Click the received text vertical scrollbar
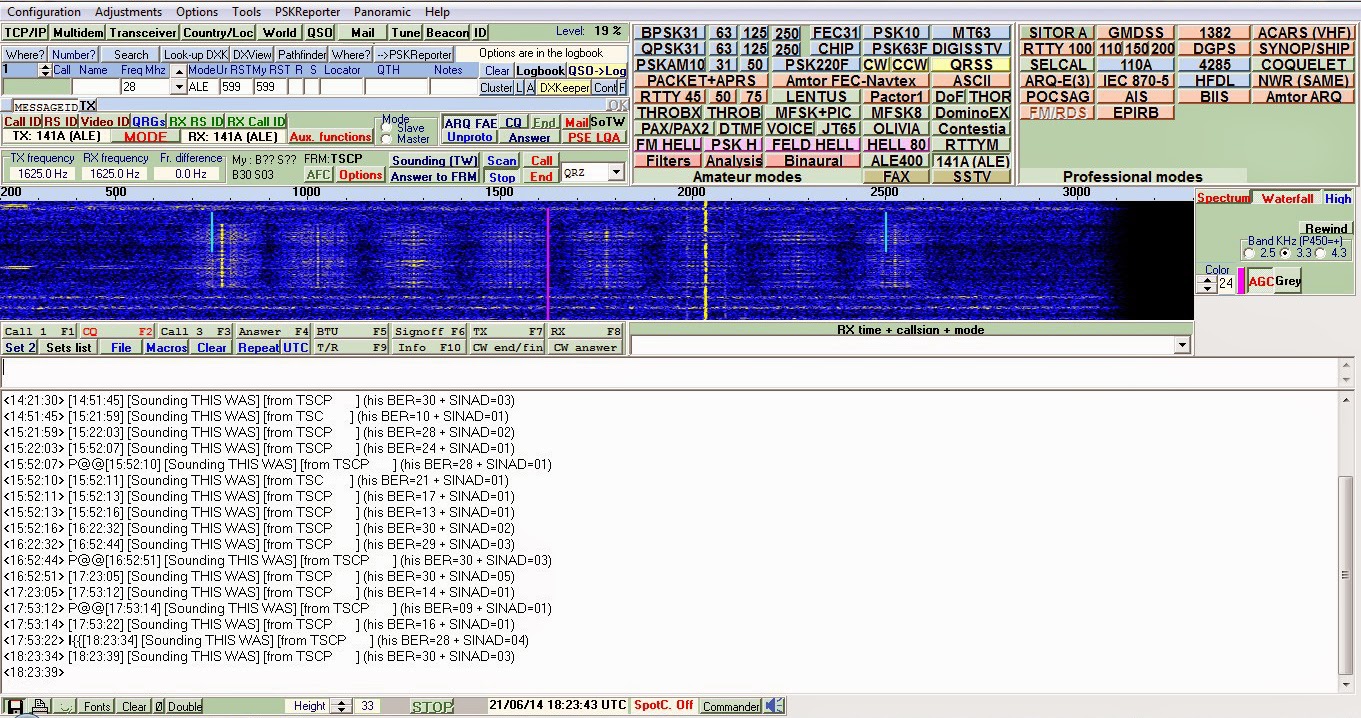Viewport: 1361px width, 718px height. tap(1347, 541)
